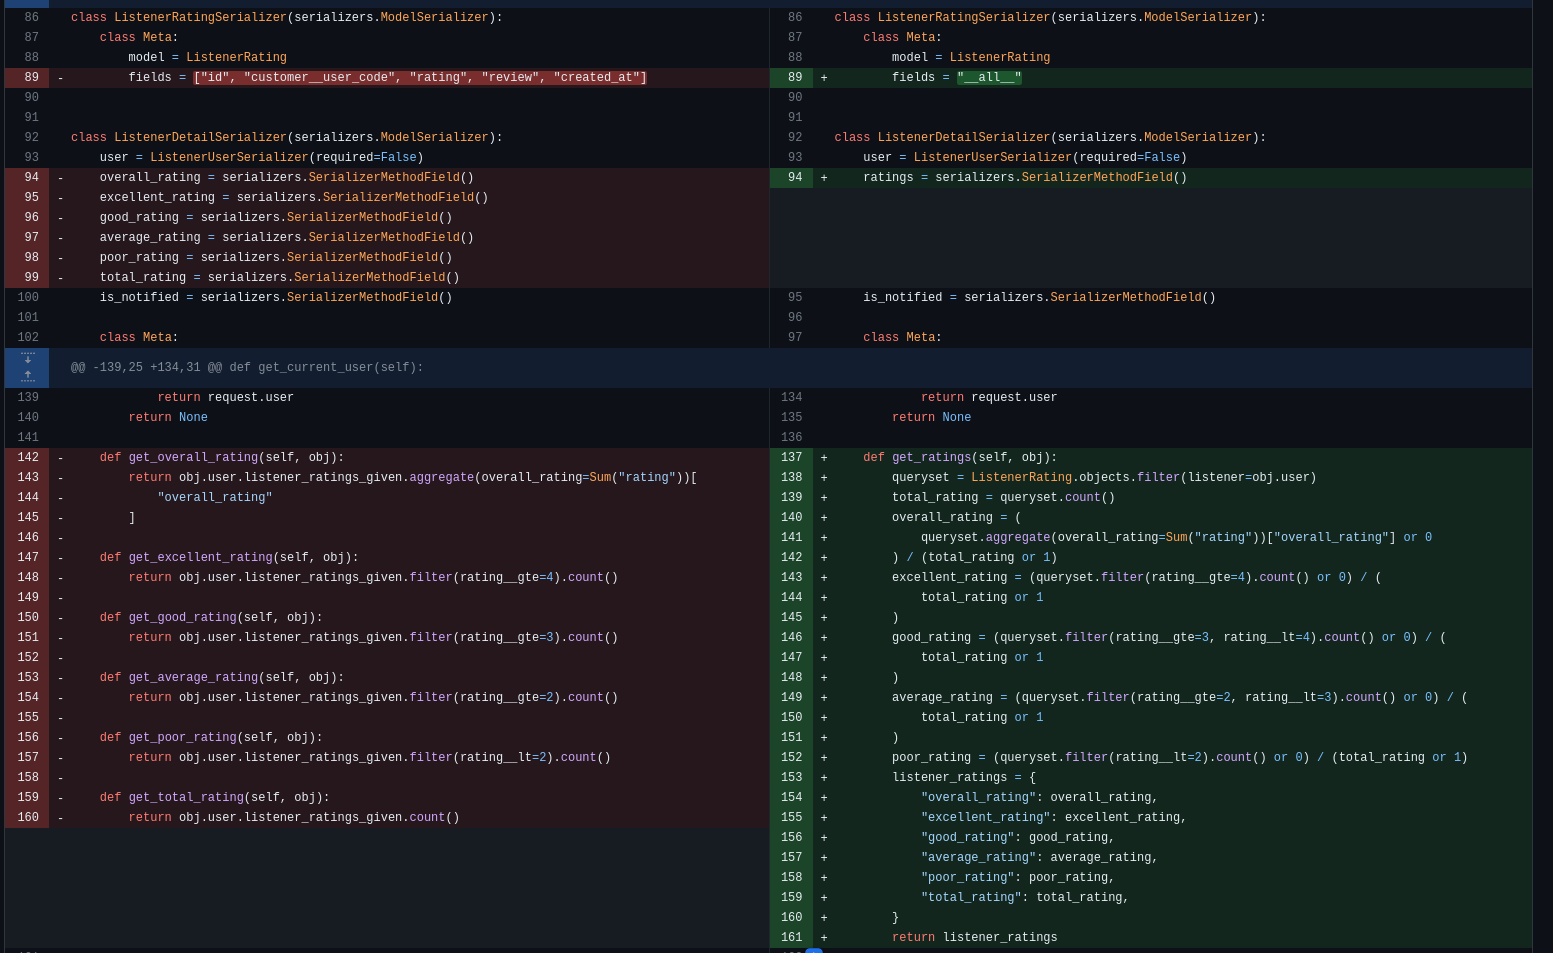Click the hunk header text for get_current_user
The image size is (1553, 953).
click(x=247, y=368)
